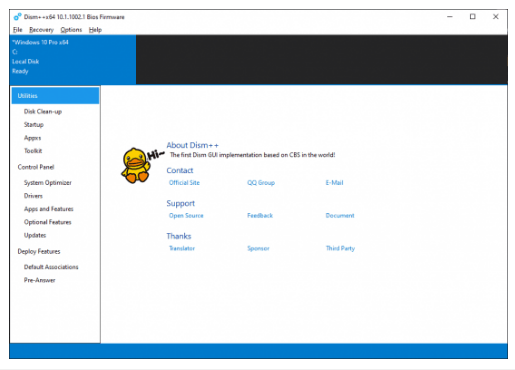The width and height of the screenshot is (515, 370).
Task: Open the Sponsor link
Action: [258, 248]
